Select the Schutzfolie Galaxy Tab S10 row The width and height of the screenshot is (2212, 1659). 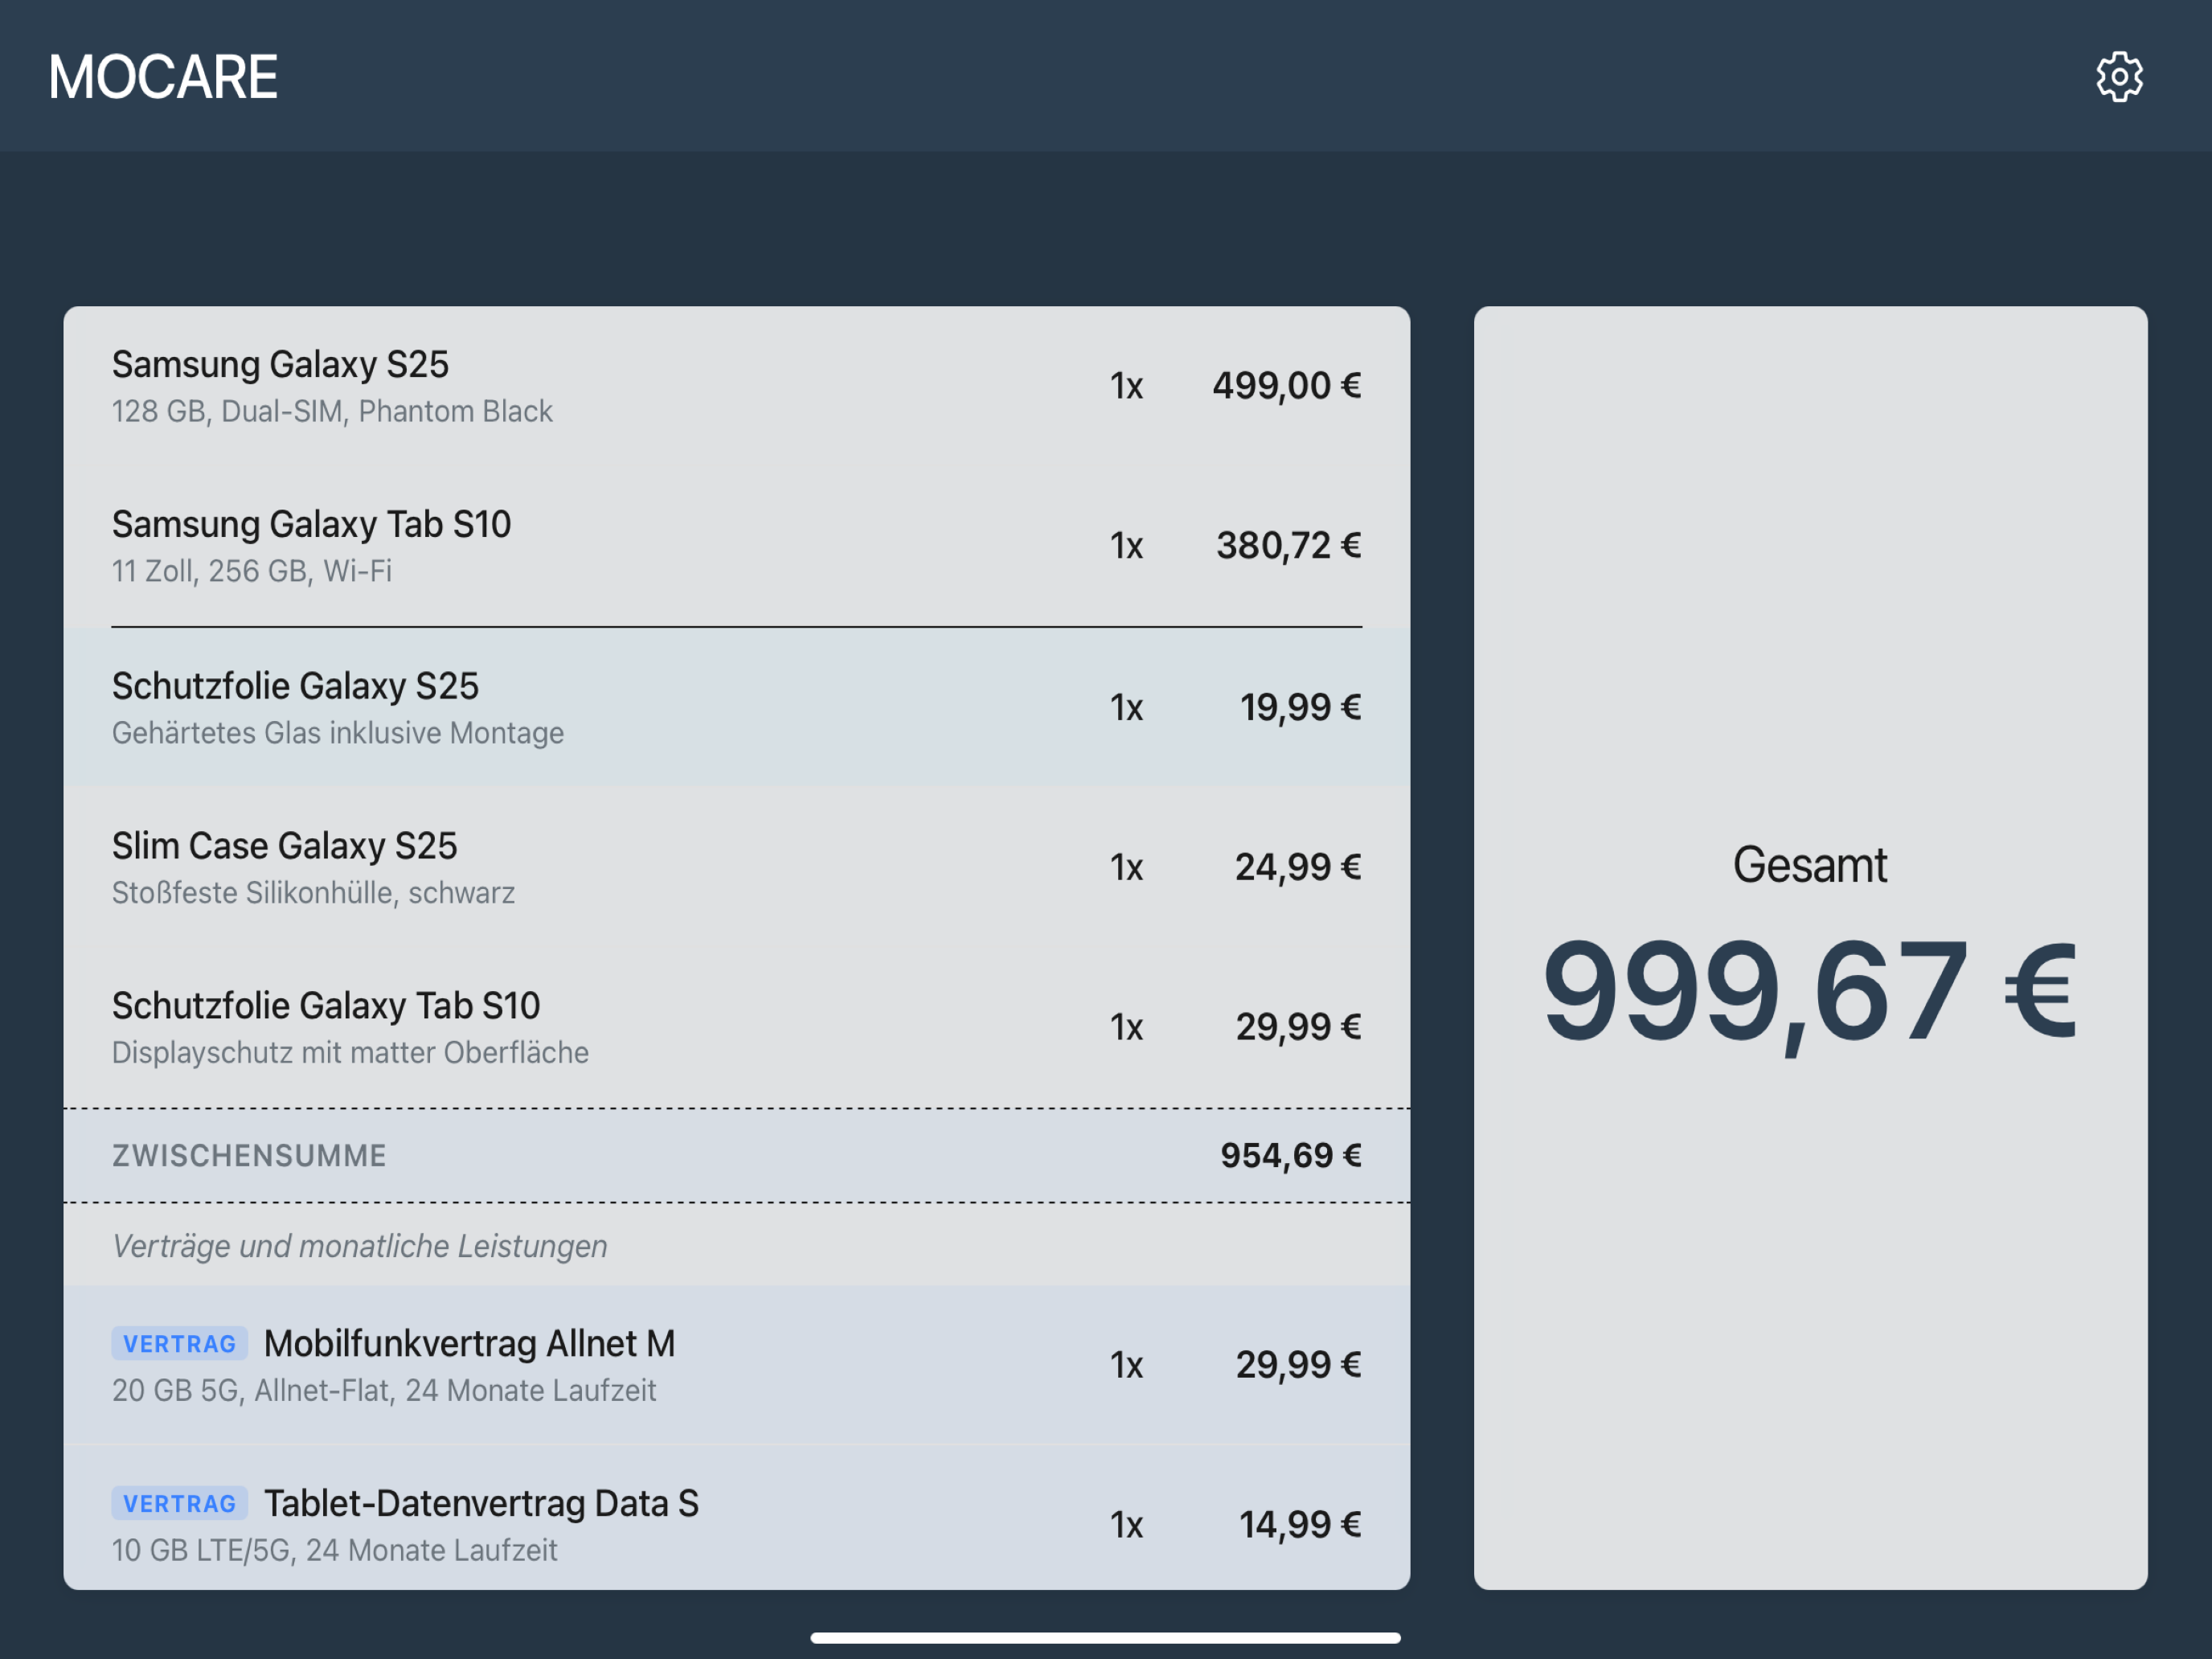(x=736, y=1027)
